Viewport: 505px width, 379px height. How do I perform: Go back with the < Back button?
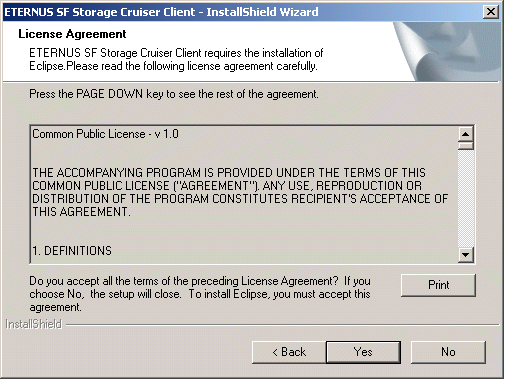(289, 352)
